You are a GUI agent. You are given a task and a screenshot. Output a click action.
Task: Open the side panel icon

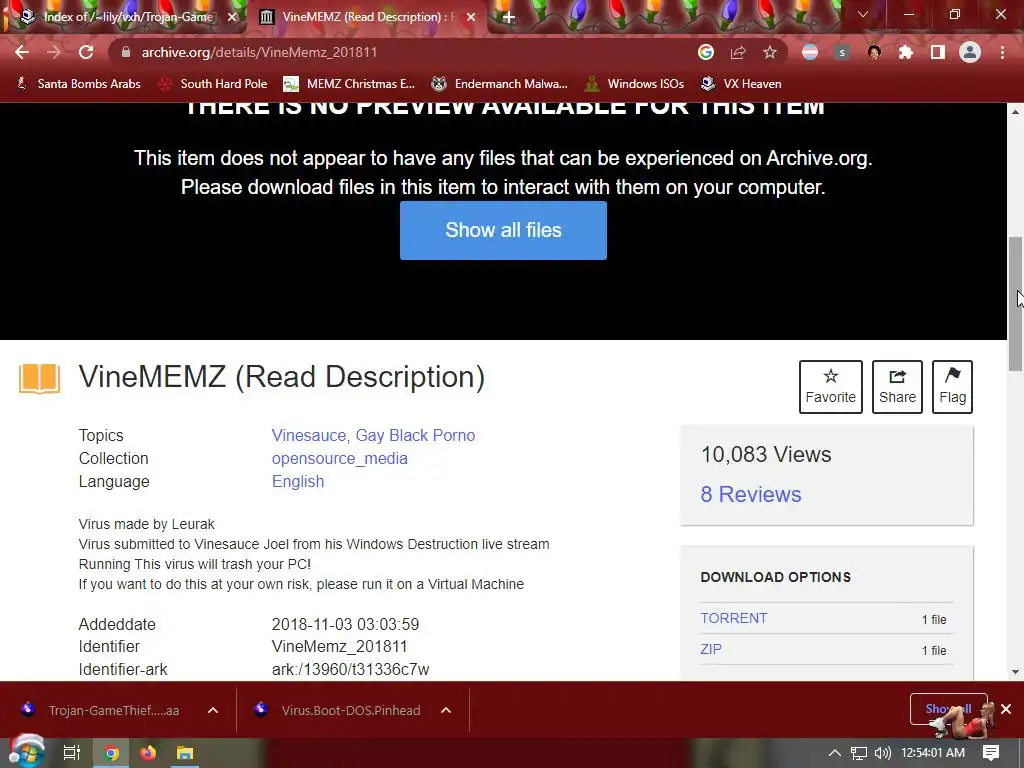(x=938, y=52)
